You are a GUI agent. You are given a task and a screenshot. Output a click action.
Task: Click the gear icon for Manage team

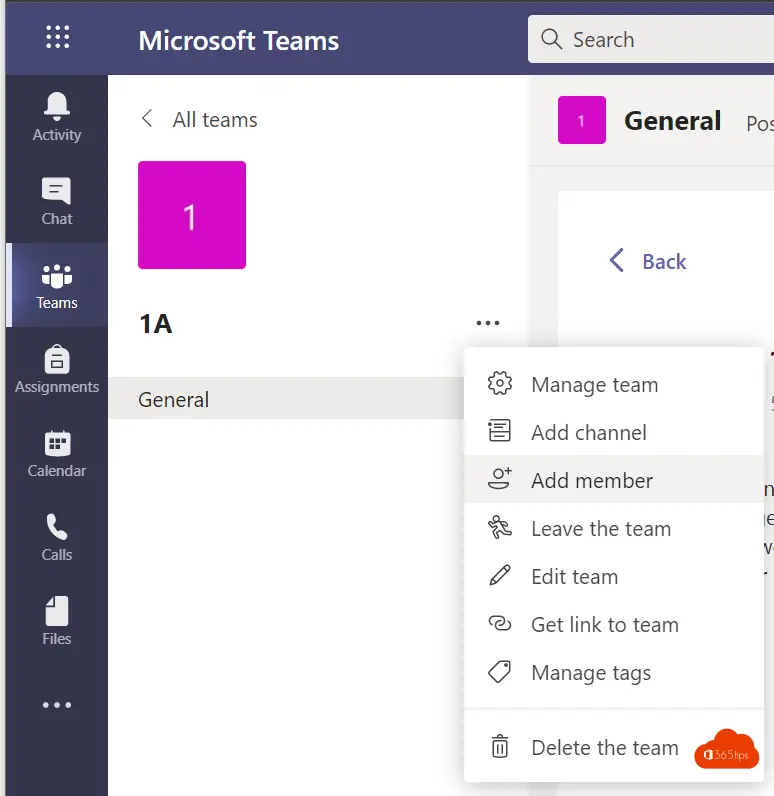(x=499, y=383)
